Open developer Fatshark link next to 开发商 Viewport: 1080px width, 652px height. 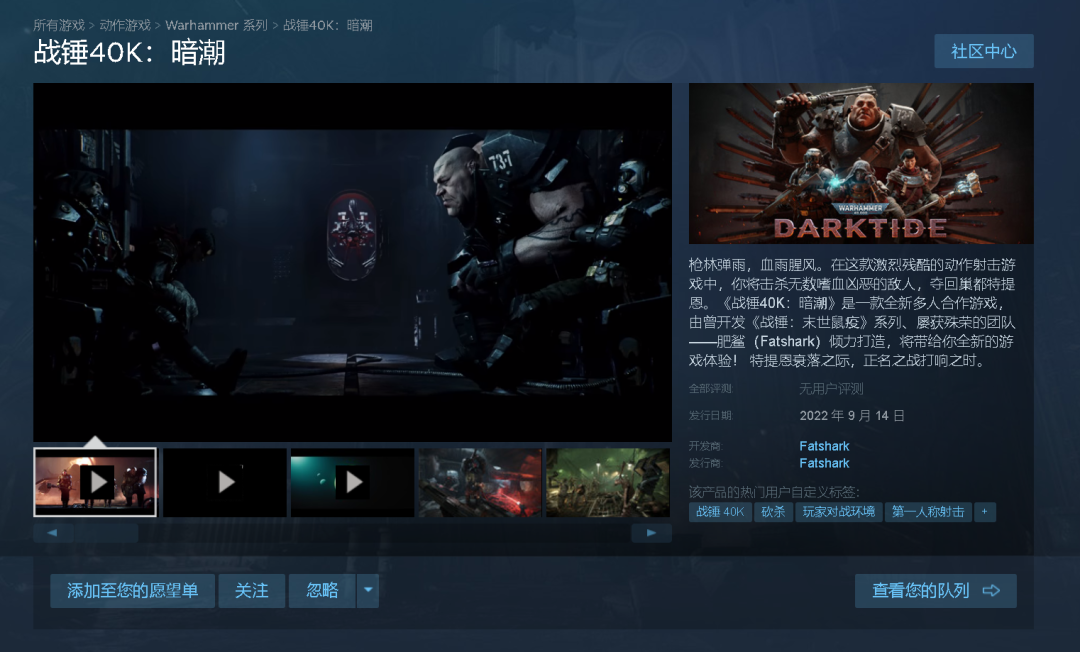tap(824, 446)
